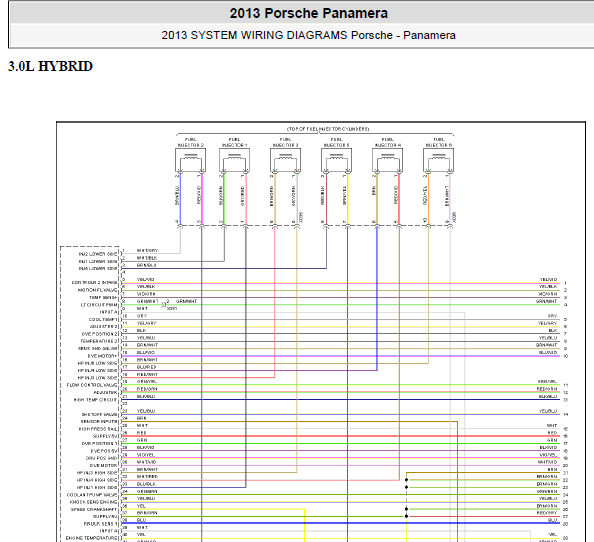Click the "HIGH TEMP CIRCUIT" pin label
The image size is (594, 542).
tap(96, 400)
